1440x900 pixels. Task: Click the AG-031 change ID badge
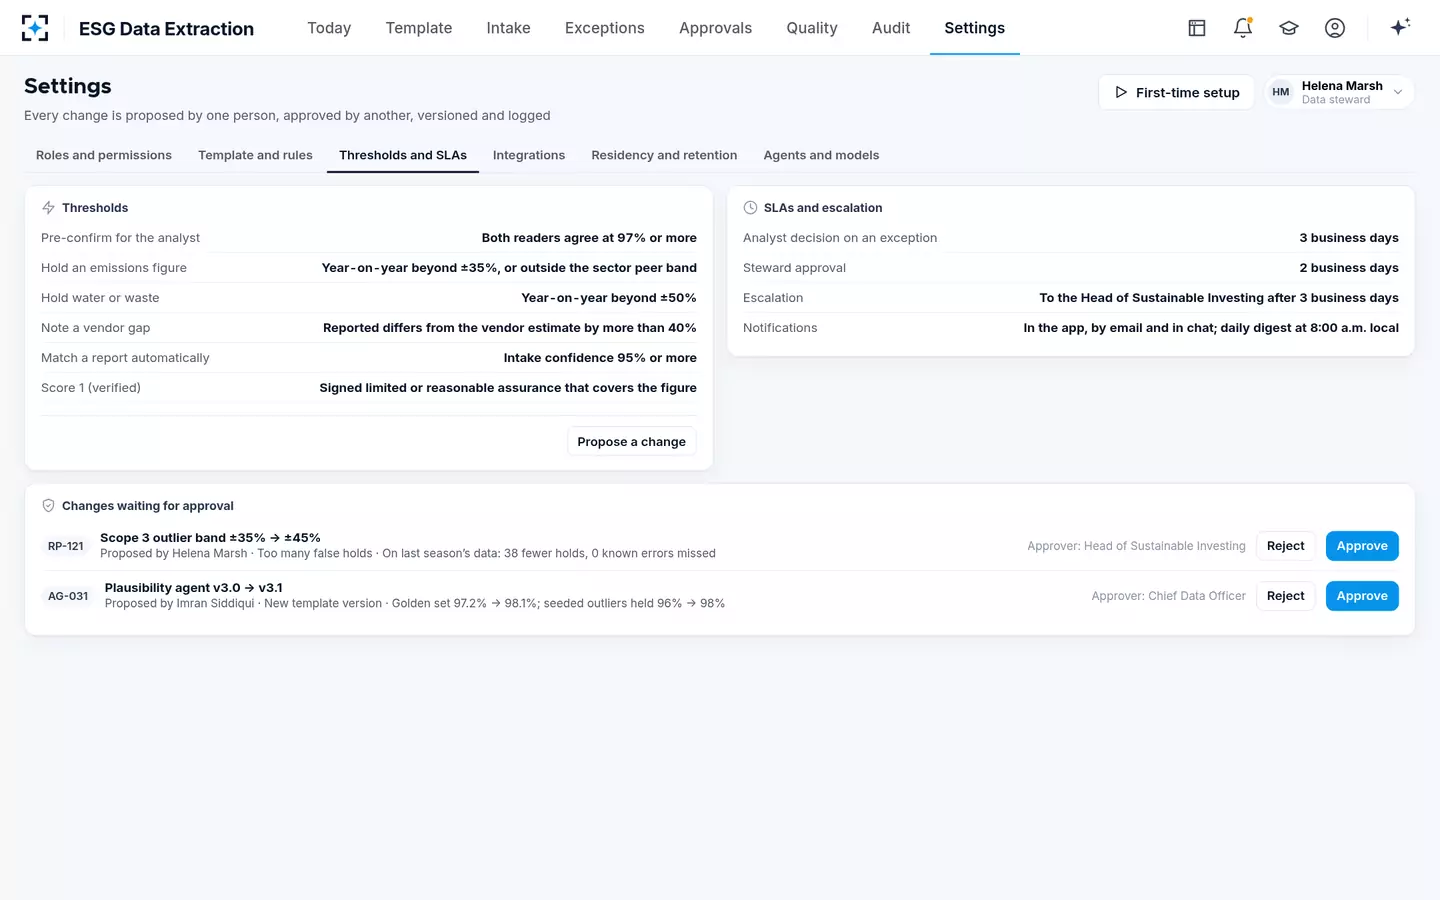pos(68,596)
